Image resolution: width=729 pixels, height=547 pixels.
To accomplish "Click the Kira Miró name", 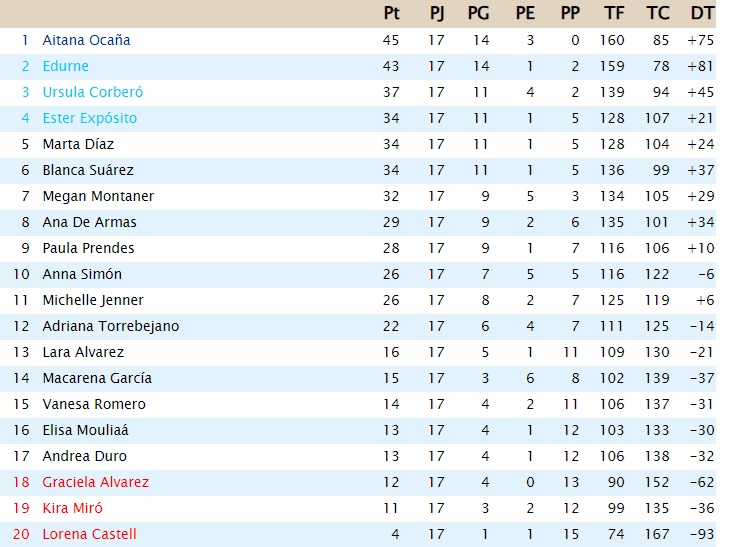I will point(74,508).
